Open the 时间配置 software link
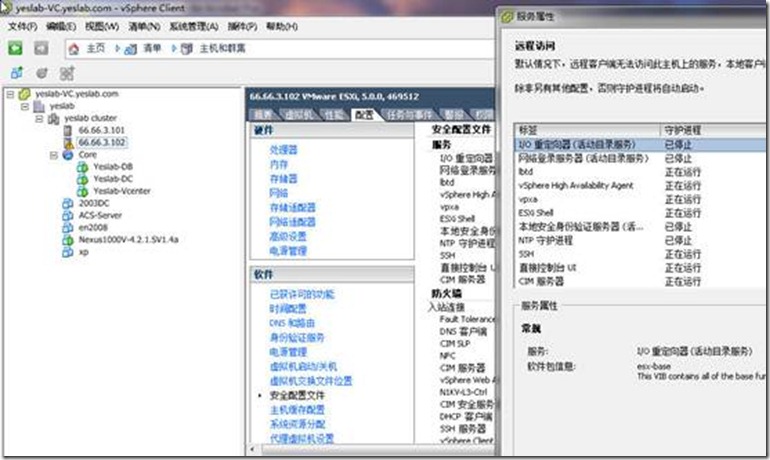The image size is (770, 460). [288, 309]
